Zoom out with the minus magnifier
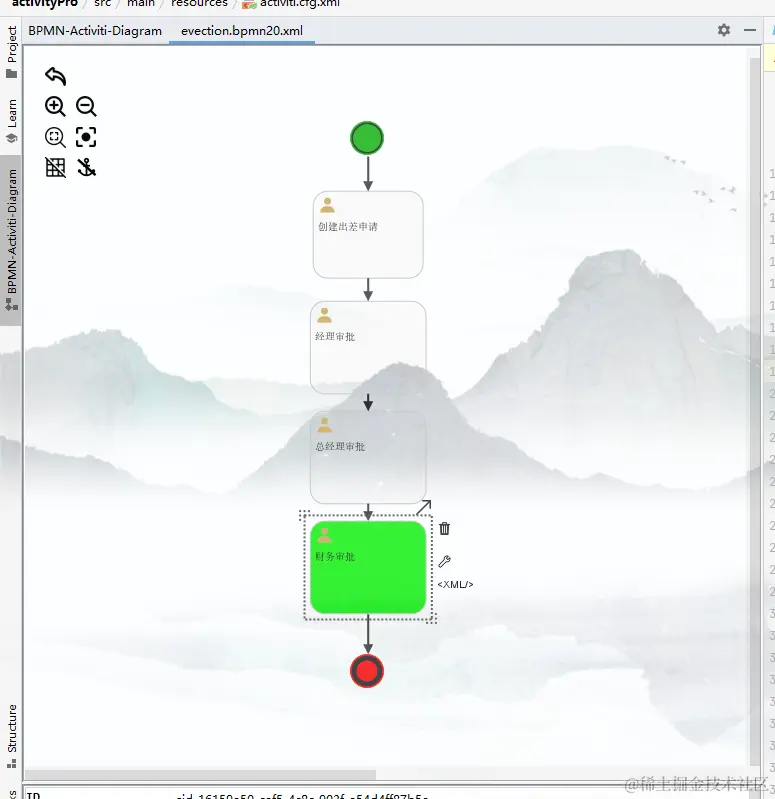The width and height of the screenshot is (775, 799). pyautogui.click(x=86, y=106)
